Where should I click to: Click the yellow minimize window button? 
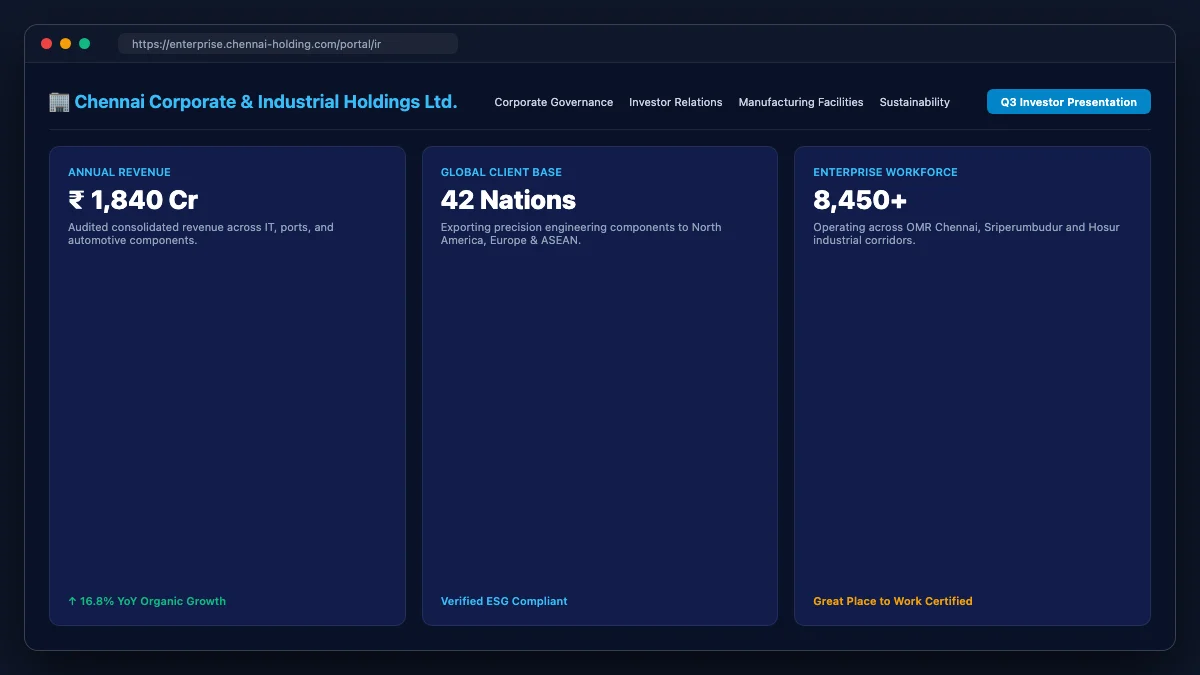65,44
